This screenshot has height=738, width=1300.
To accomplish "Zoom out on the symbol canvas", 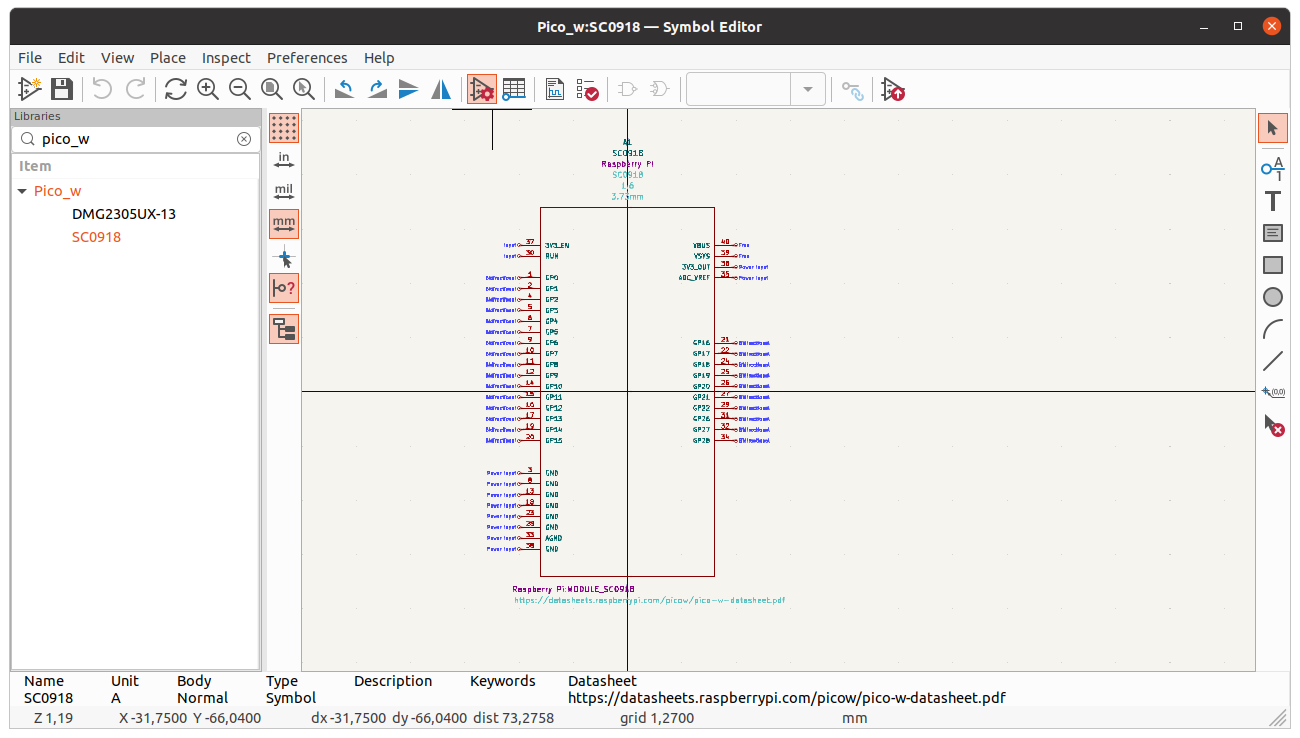I will [240, 89].
